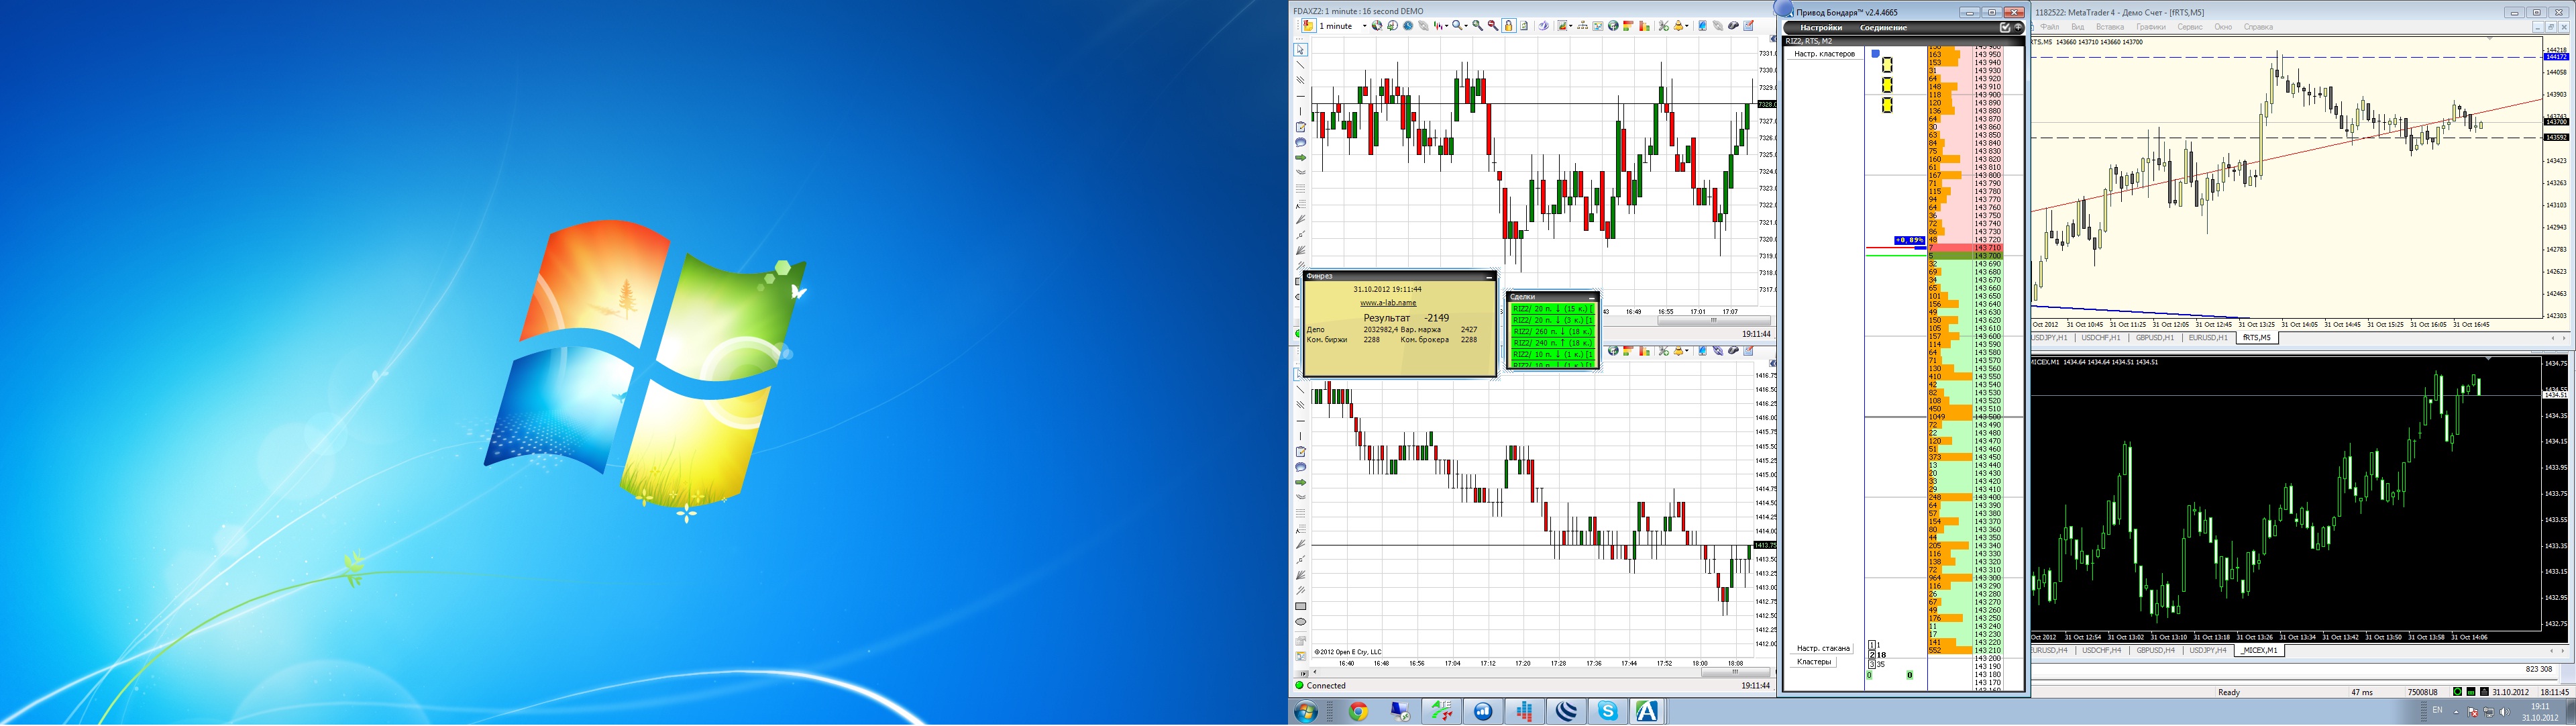Open Соединение menu in Привод Бондаря
The image size is (2576, 726).
[1884, 28]
